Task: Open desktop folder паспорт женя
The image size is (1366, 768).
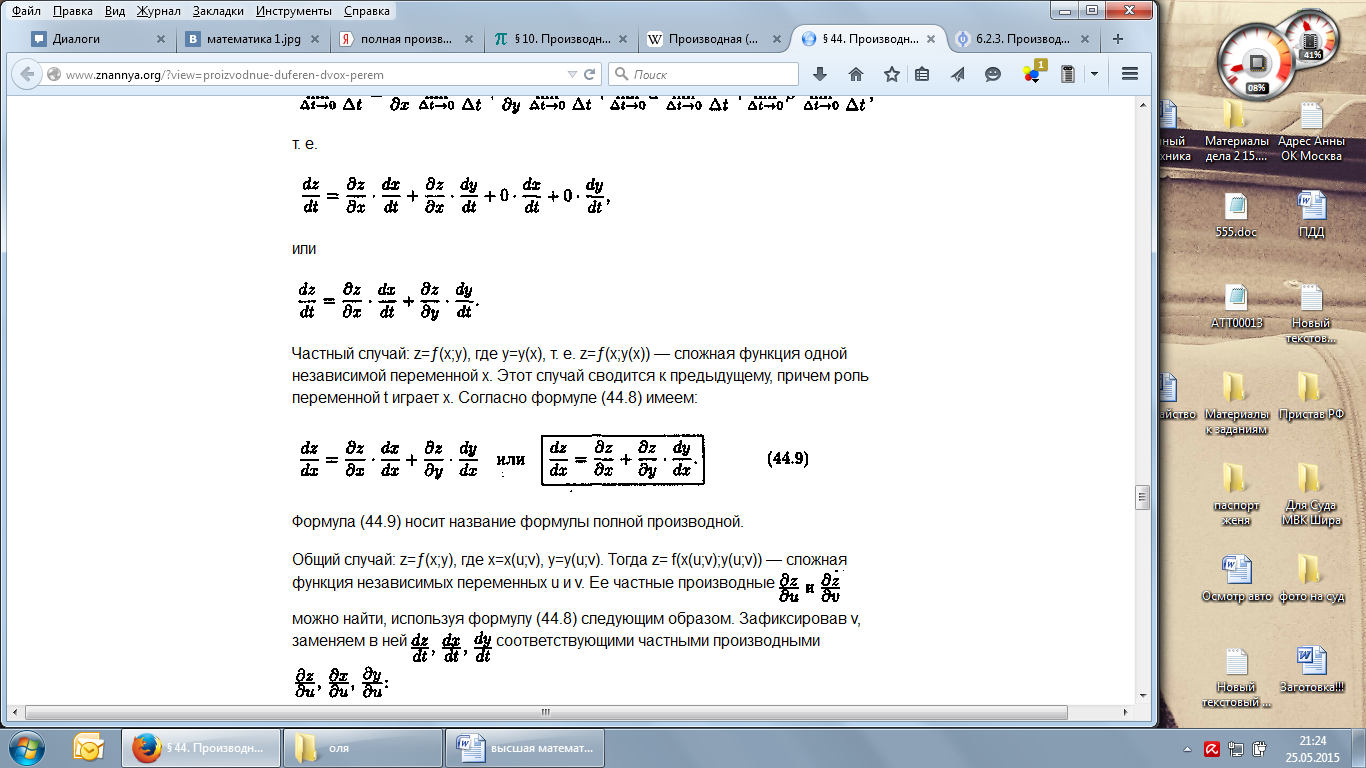Action: (x=1236, y=495)
